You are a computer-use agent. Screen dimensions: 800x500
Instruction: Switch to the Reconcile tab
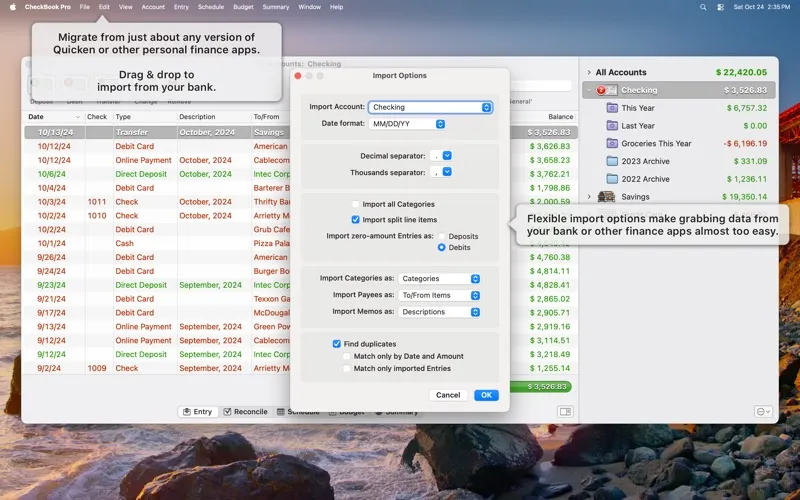click(x=245, y=412)
